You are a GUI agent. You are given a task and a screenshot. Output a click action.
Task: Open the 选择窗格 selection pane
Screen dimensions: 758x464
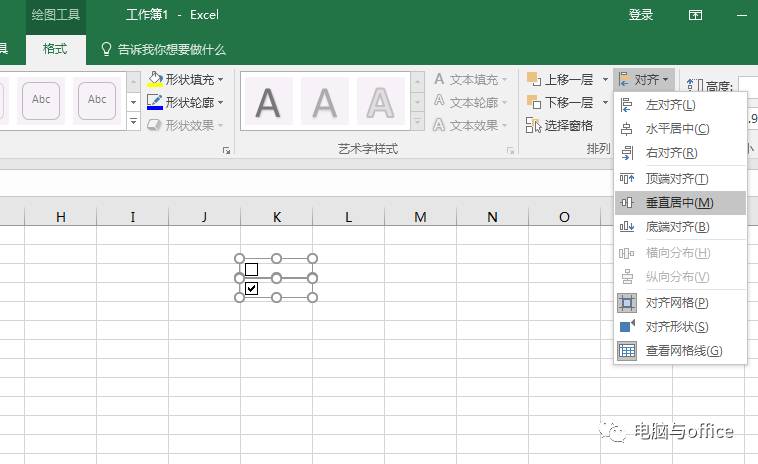(x=559, y=126)
